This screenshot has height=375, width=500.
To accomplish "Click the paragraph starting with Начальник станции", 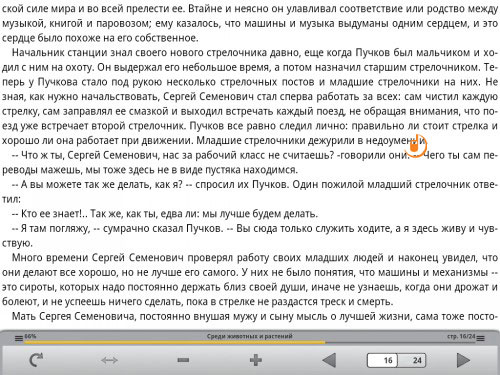I will pos(250,96).
